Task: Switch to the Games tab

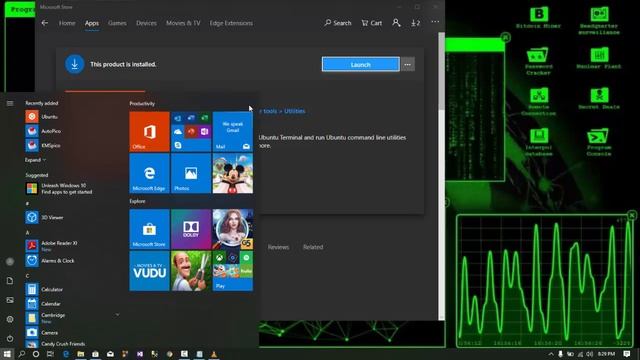Action: [x=117, y=23]
